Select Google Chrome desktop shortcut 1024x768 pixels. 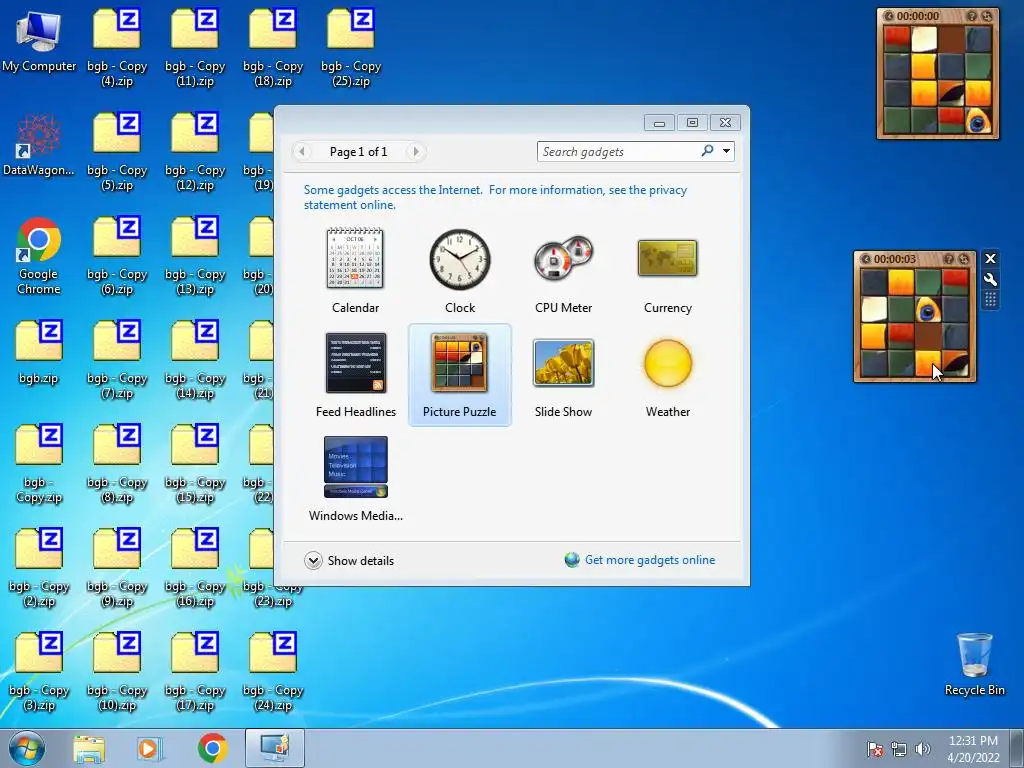(39, 256)
